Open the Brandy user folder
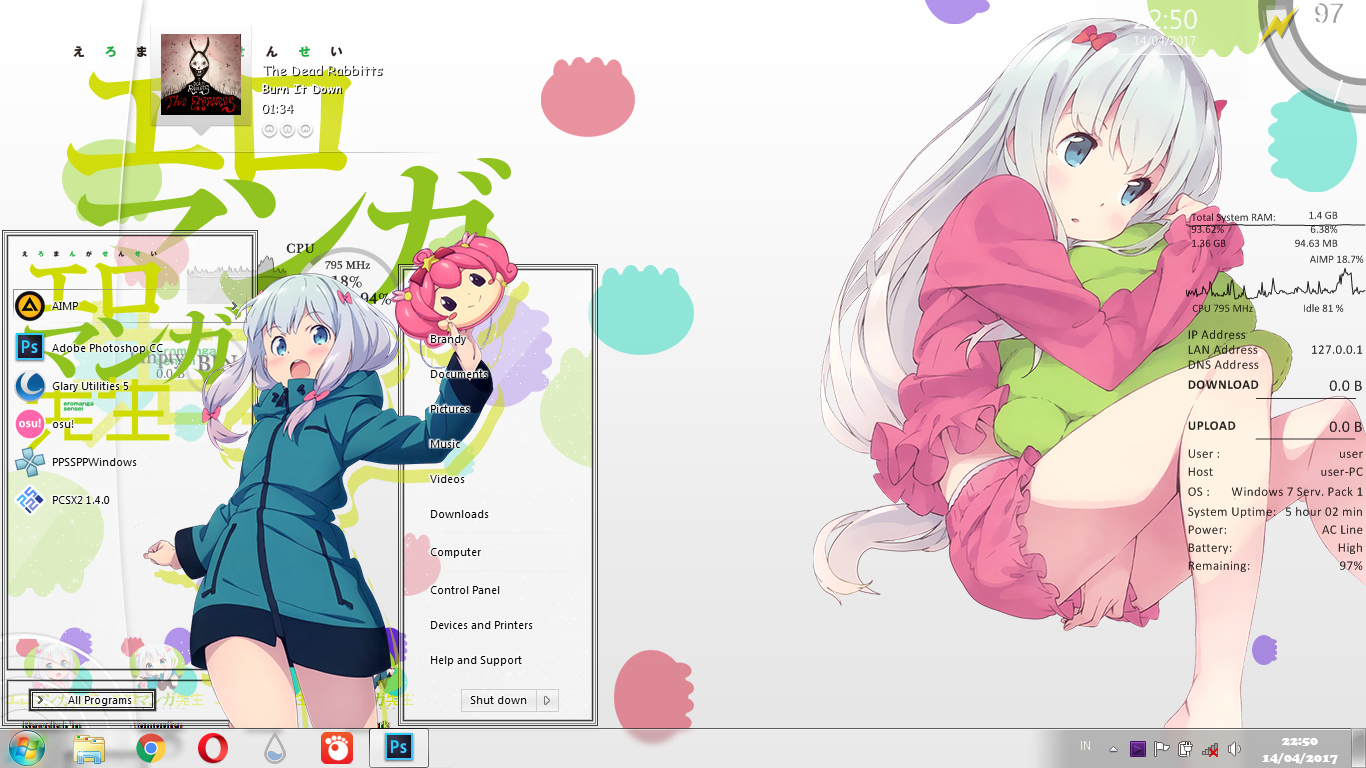Image resolution: width=1366 pixels, height=768 pixels. point(447,339)
